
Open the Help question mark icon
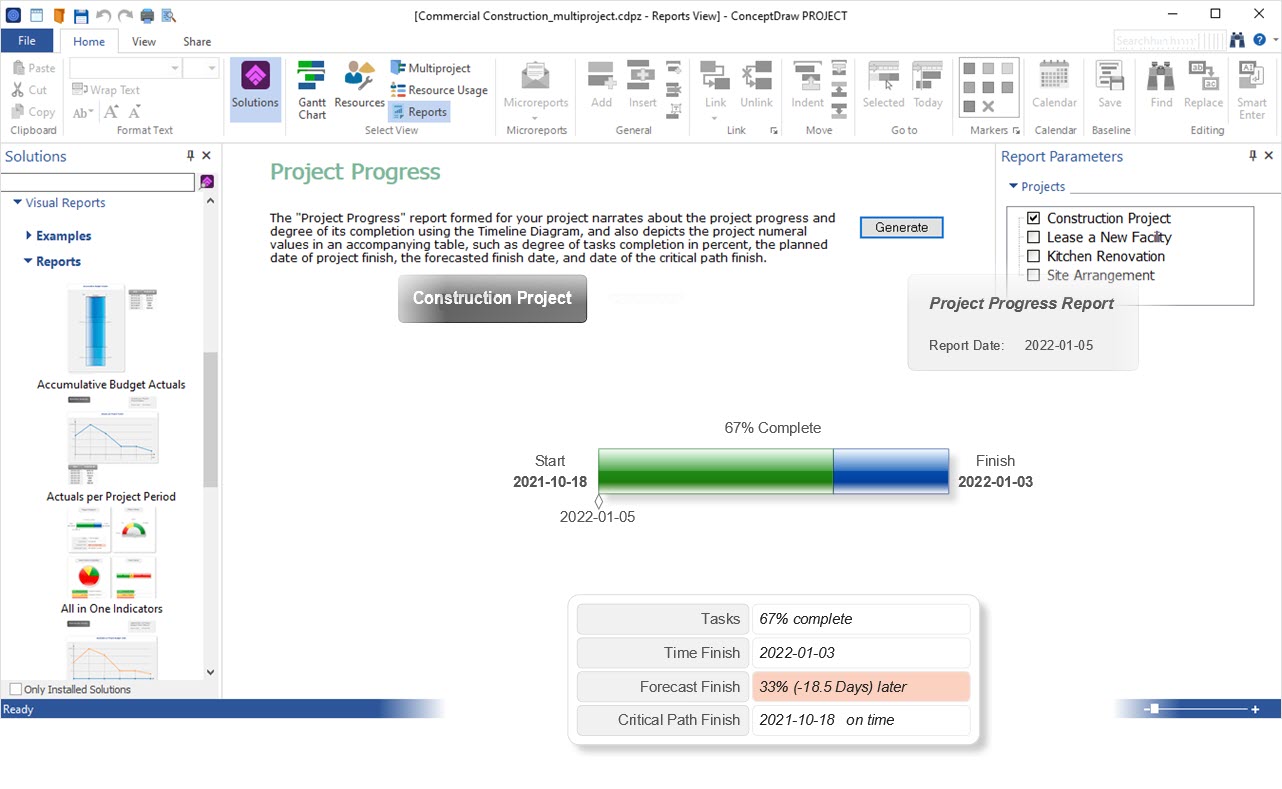(x=1259, y=40)
